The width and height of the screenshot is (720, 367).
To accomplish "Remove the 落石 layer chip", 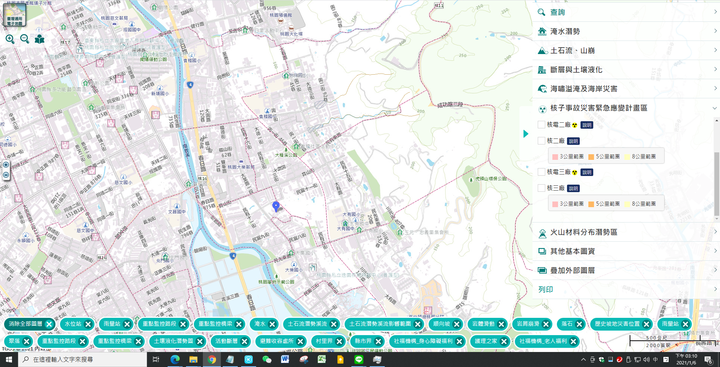I will pyautogui.click(x=579, y=324).
